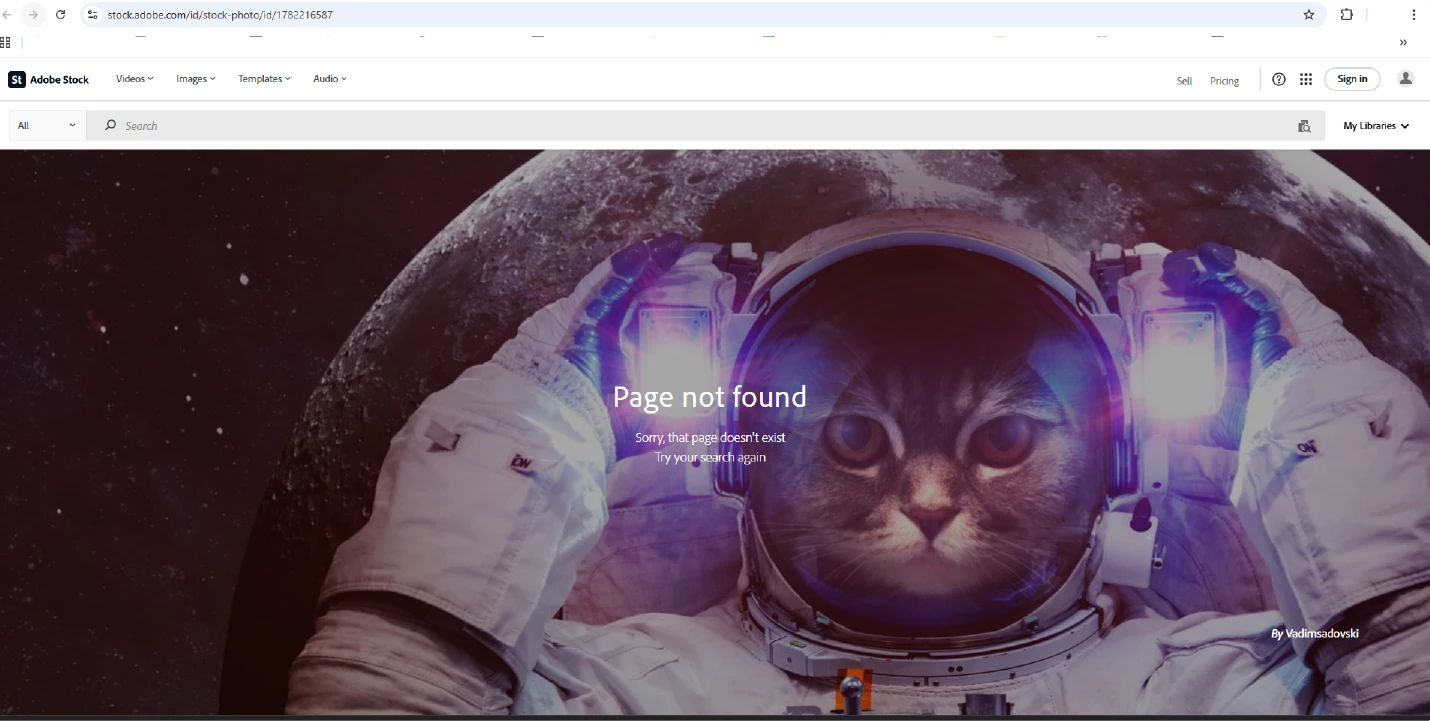The width and height of the screenshot is (1430, 721).
Task: Click the magnifier icon in search bar
Action: (x=111, y=126)
